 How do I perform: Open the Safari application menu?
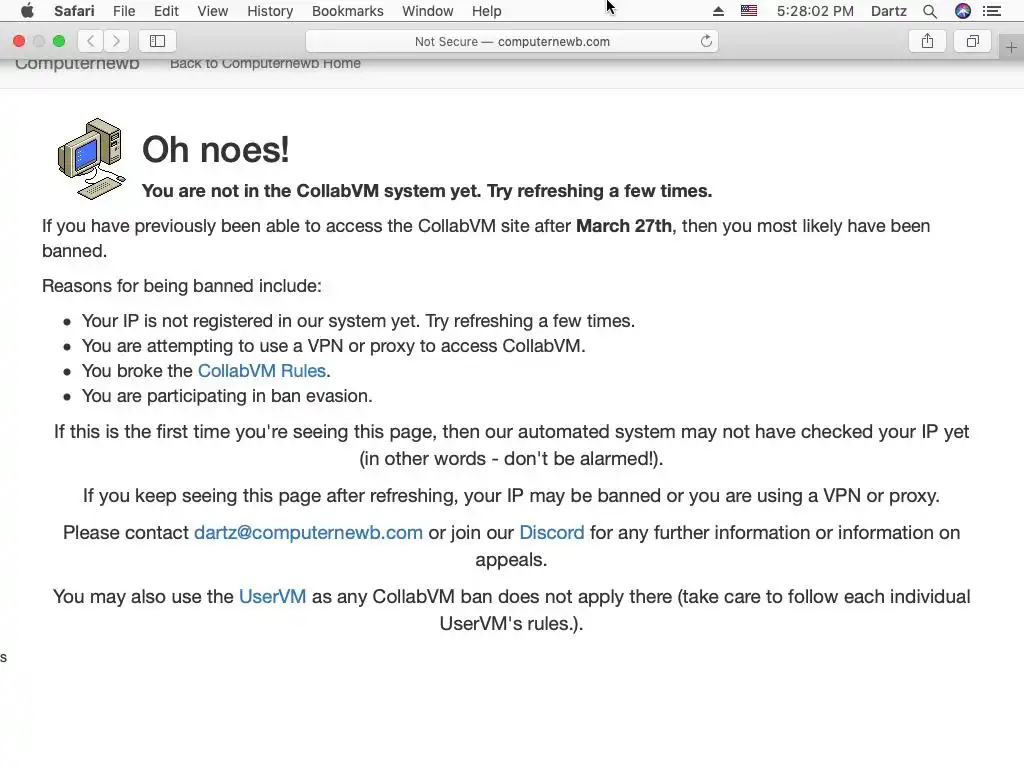(74, 11)
